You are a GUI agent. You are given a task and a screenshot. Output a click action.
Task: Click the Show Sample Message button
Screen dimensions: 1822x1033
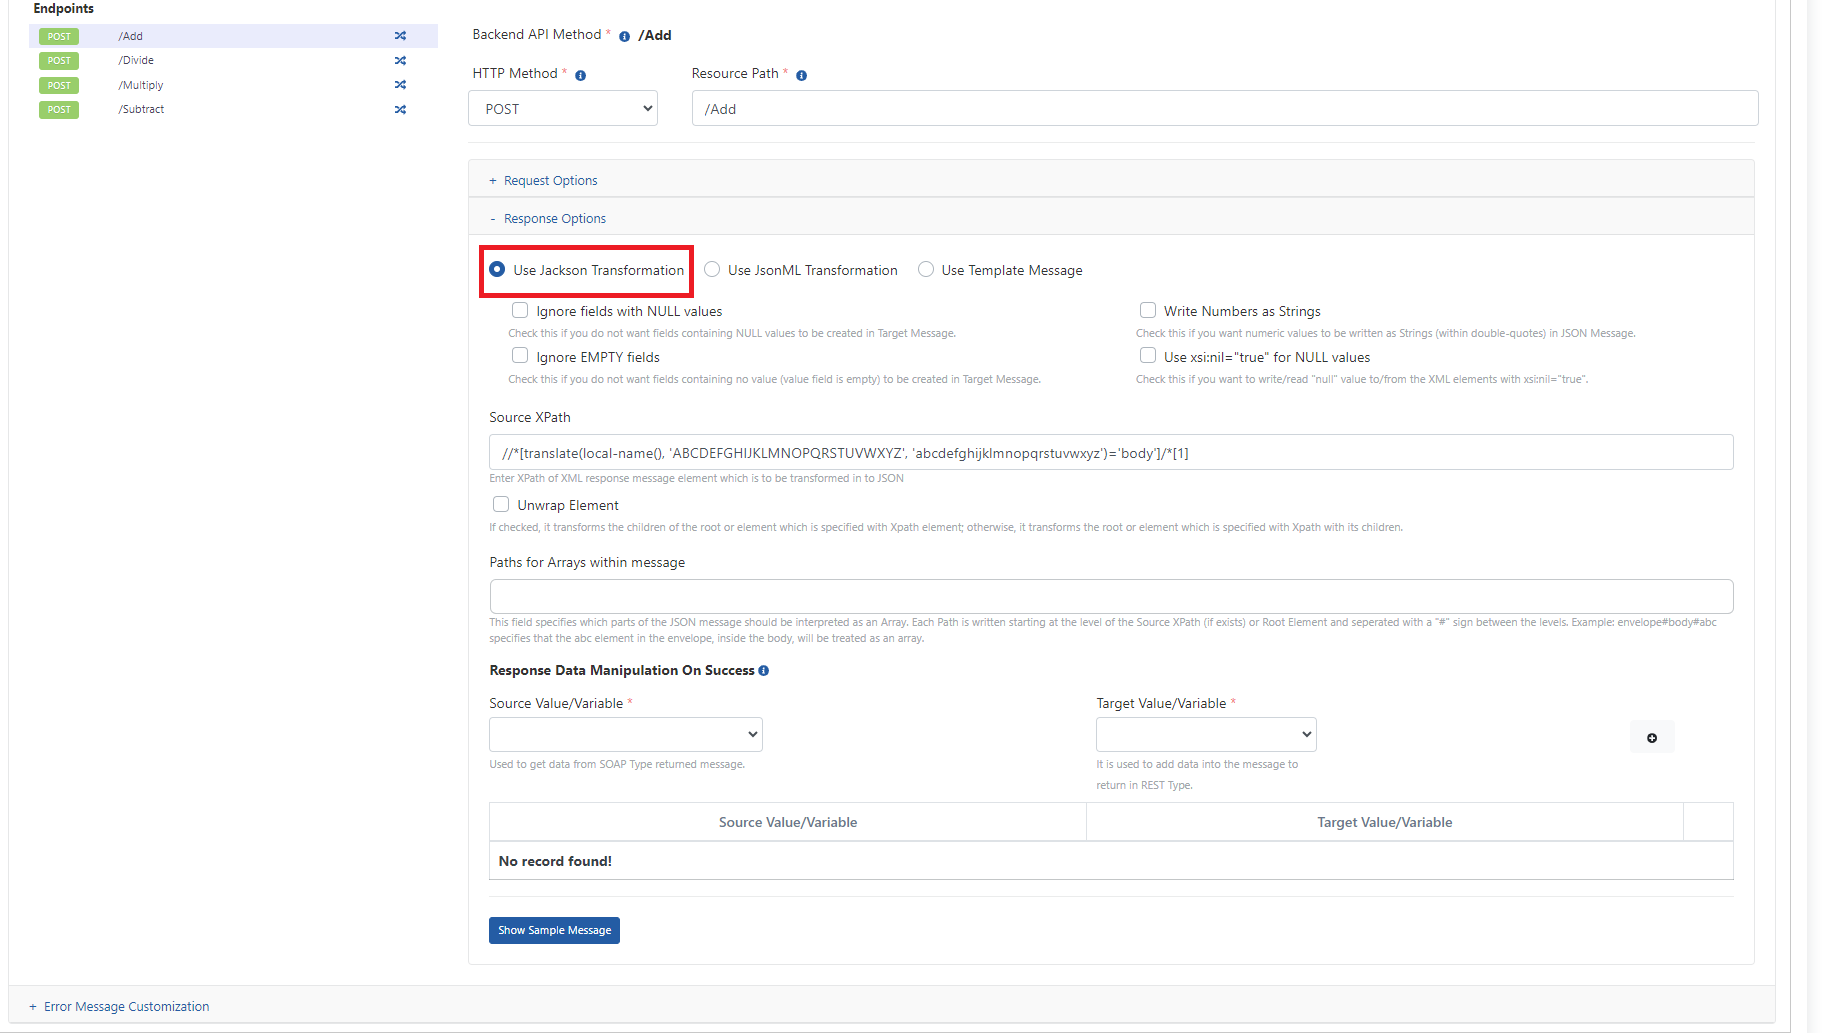pyautogui.click(x=554, y=931)
